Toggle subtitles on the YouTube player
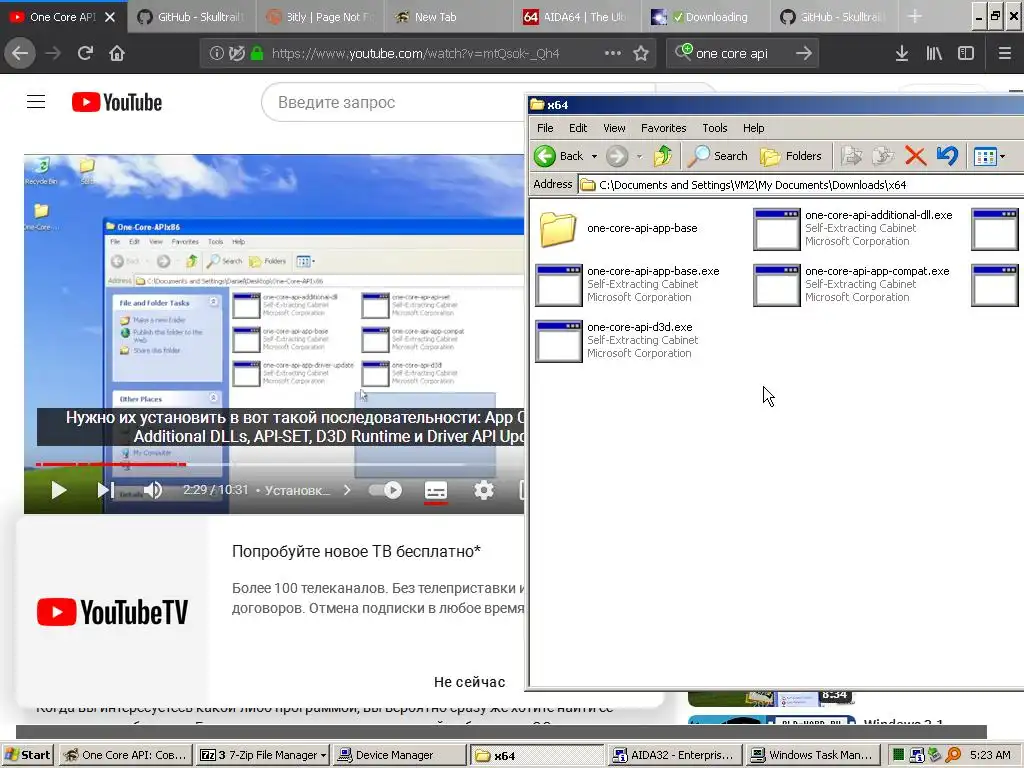The width and height of the screenshot is (1024, 768). click(x=436, y=490)
